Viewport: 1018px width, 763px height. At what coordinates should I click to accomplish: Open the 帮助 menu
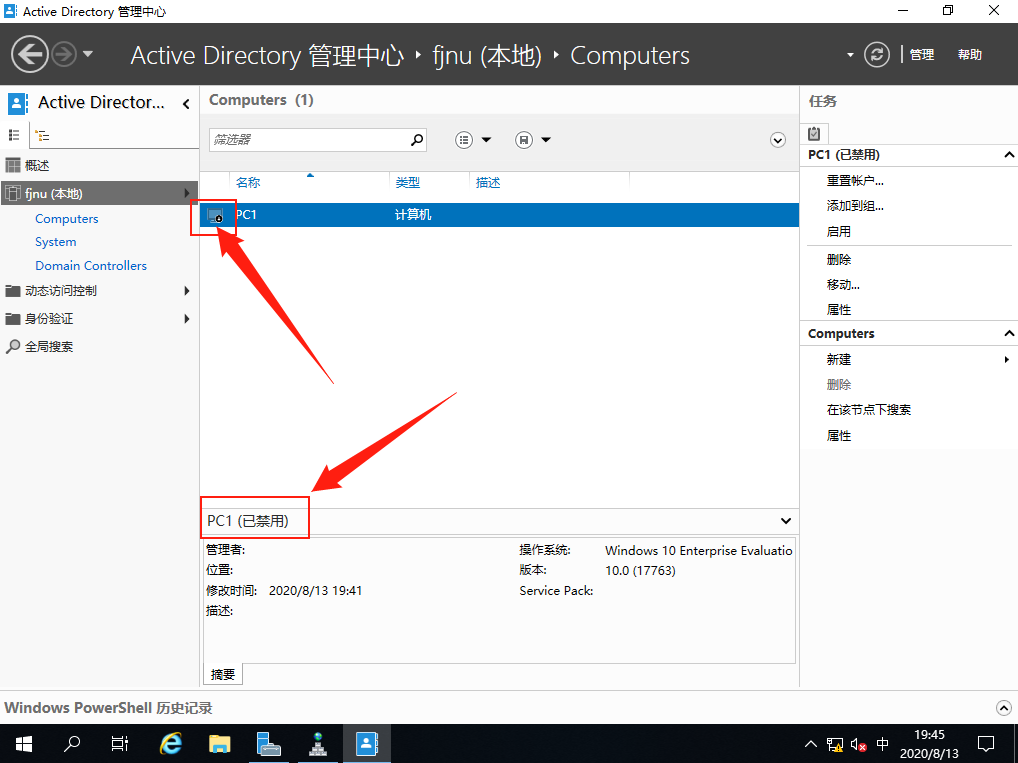[x=969, y=55]
